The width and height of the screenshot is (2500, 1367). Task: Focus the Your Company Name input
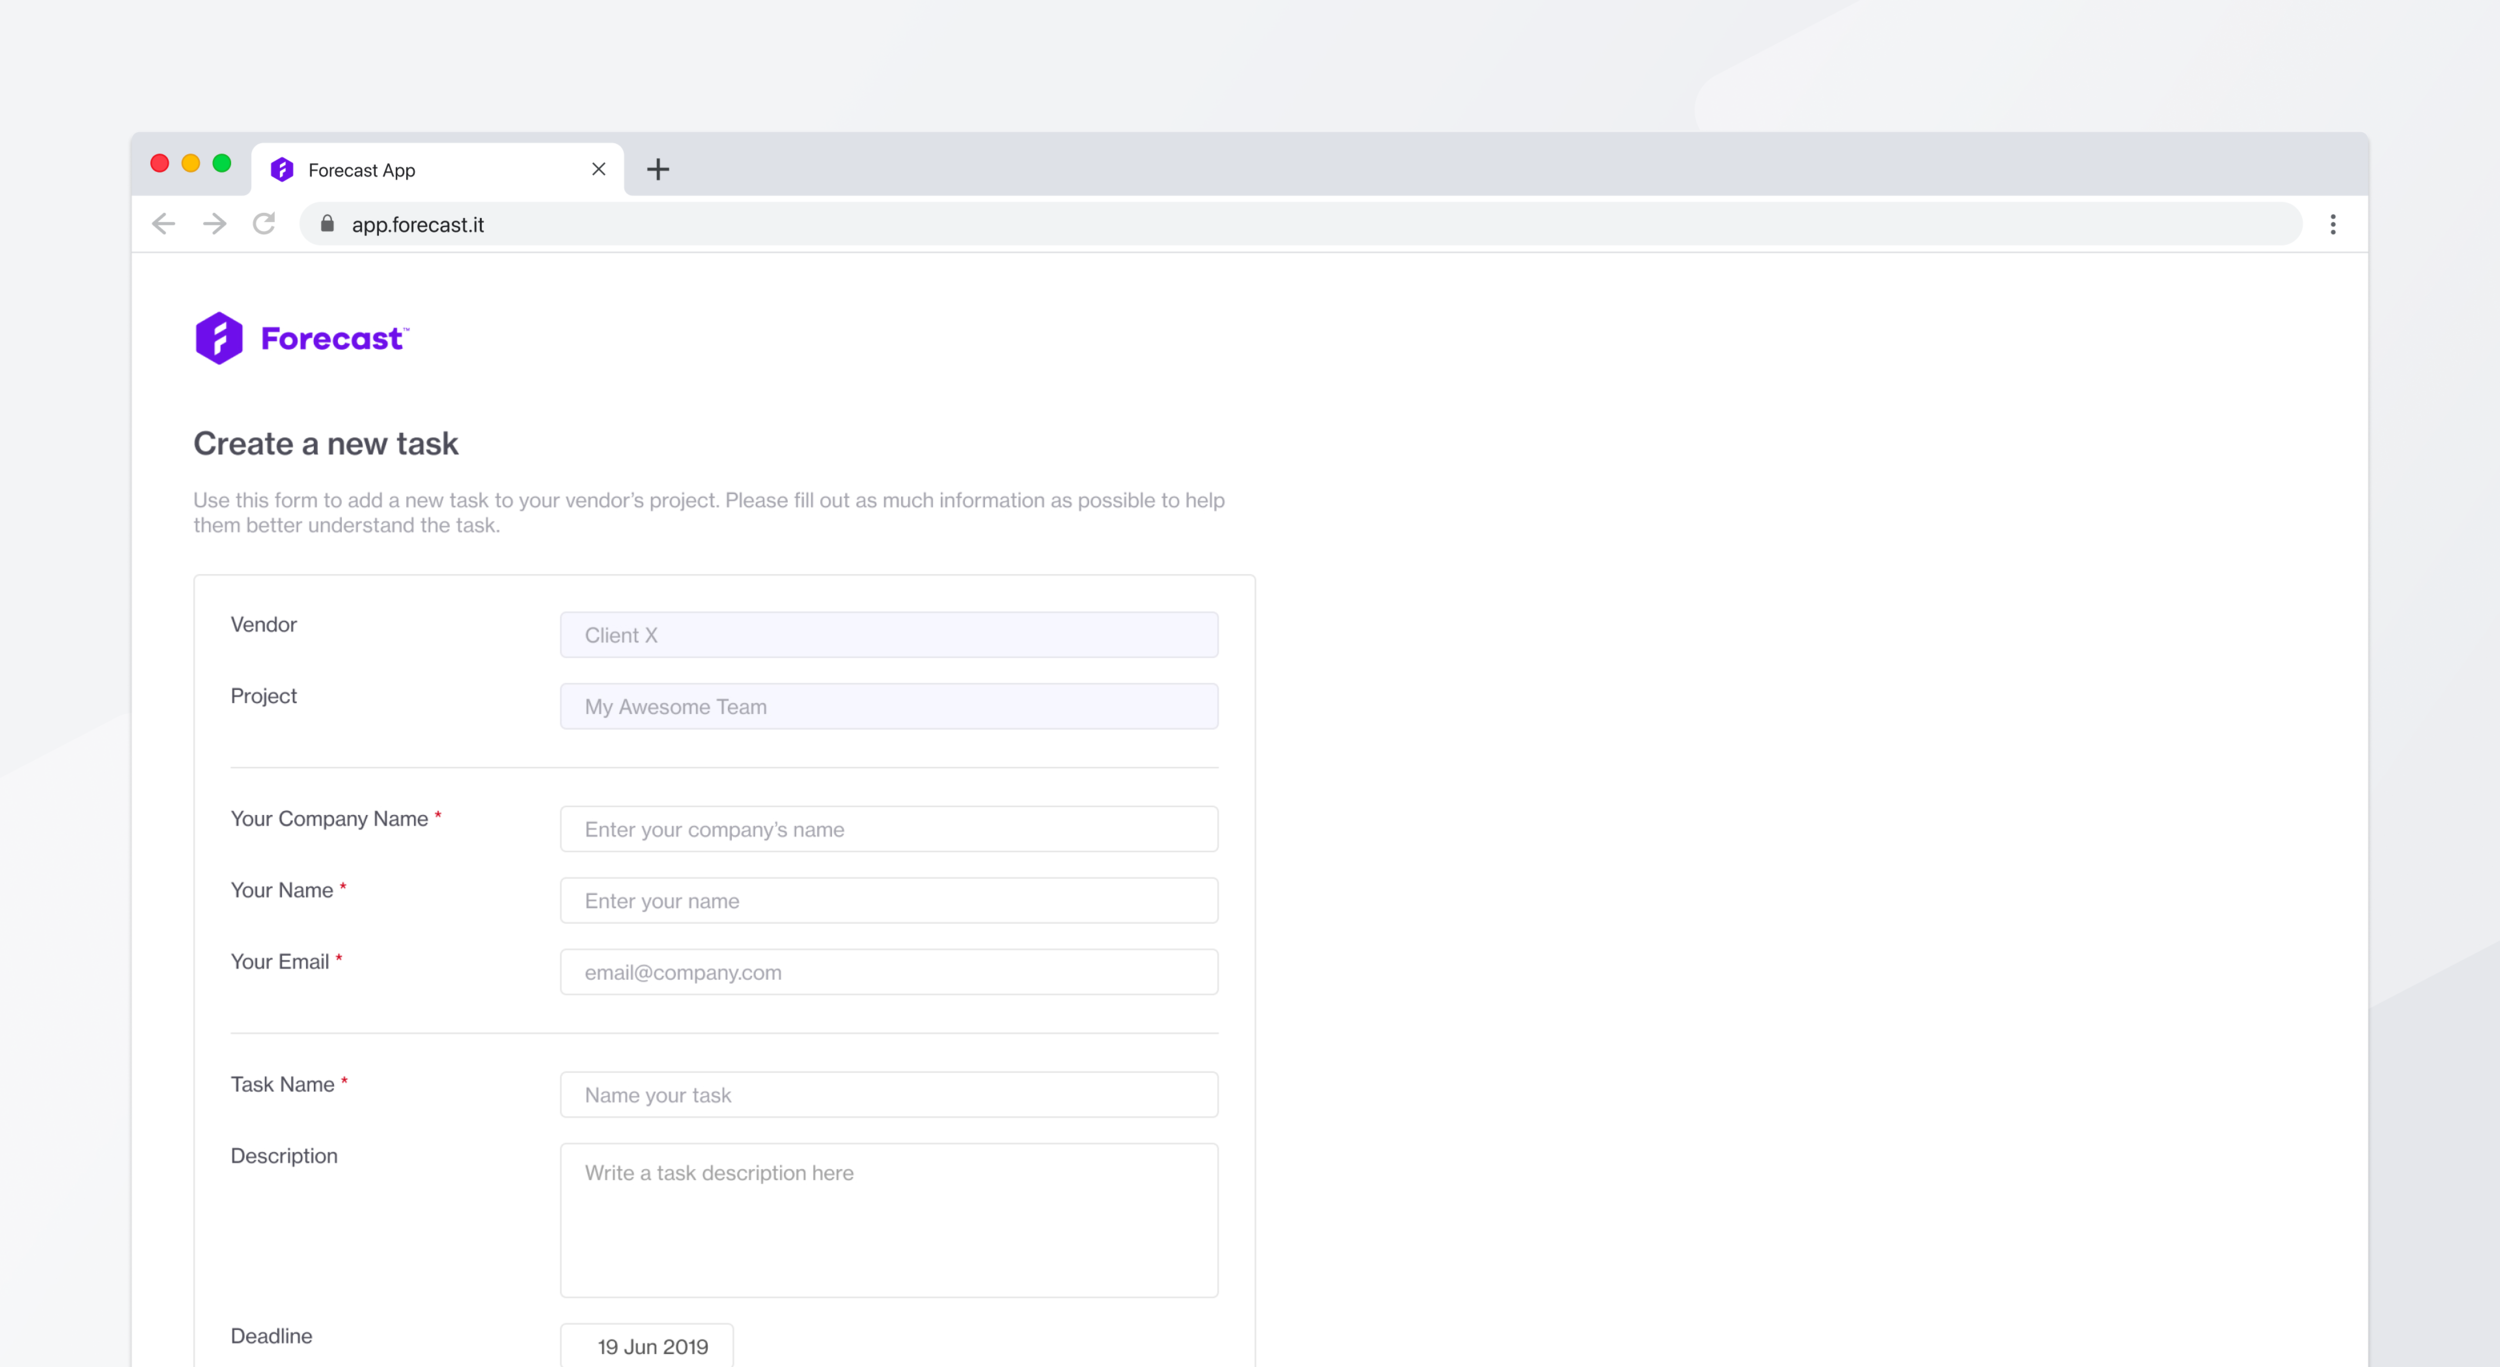(x=888, y=829)
